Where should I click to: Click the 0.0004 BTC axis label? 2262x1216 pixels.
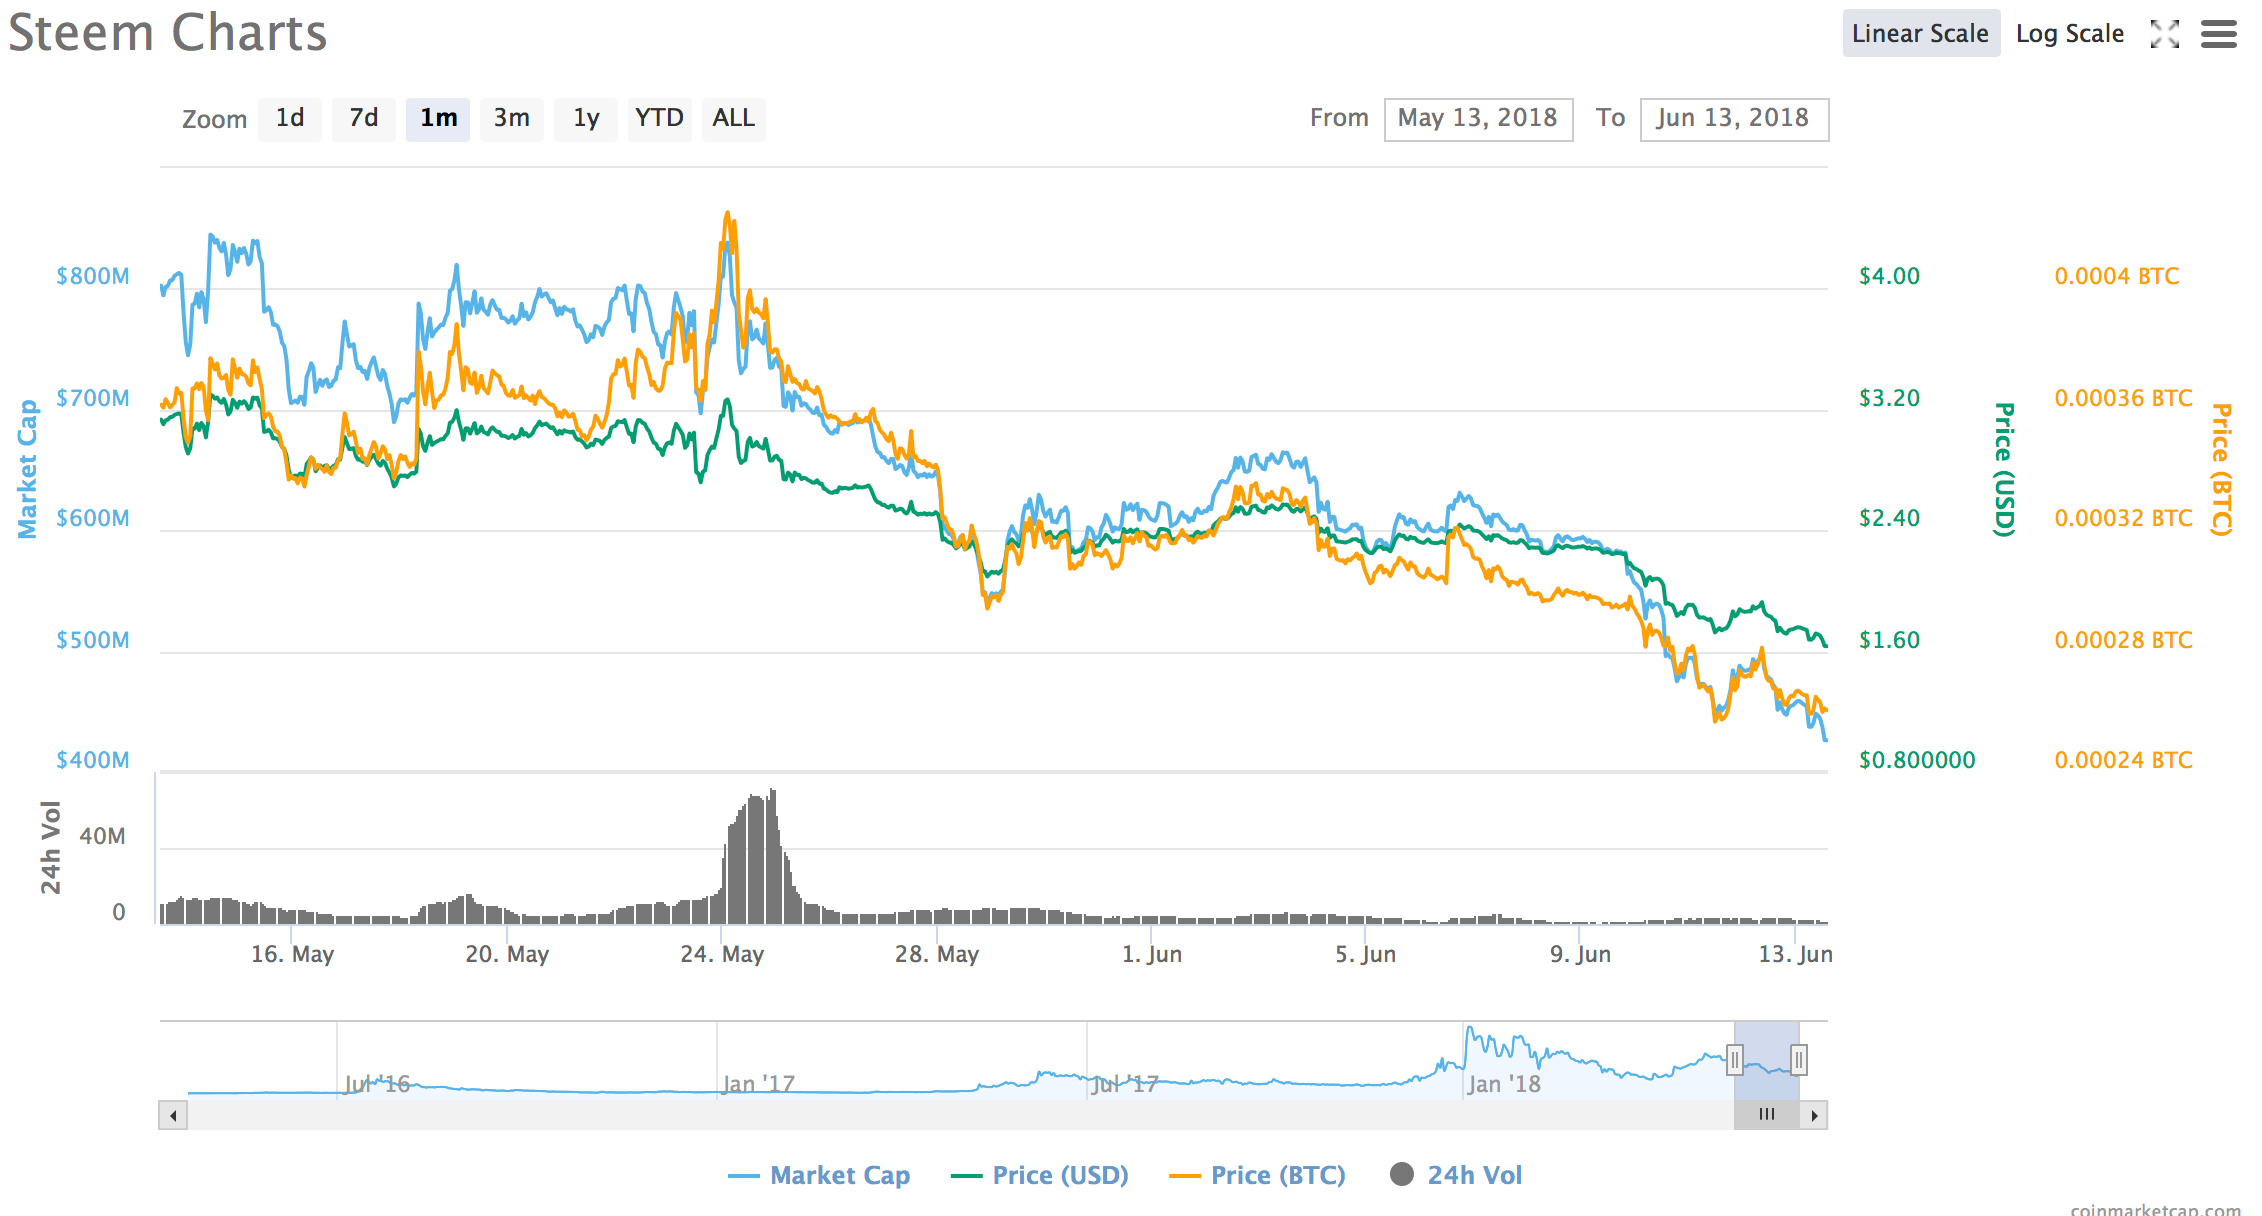tap(2117, 276)
